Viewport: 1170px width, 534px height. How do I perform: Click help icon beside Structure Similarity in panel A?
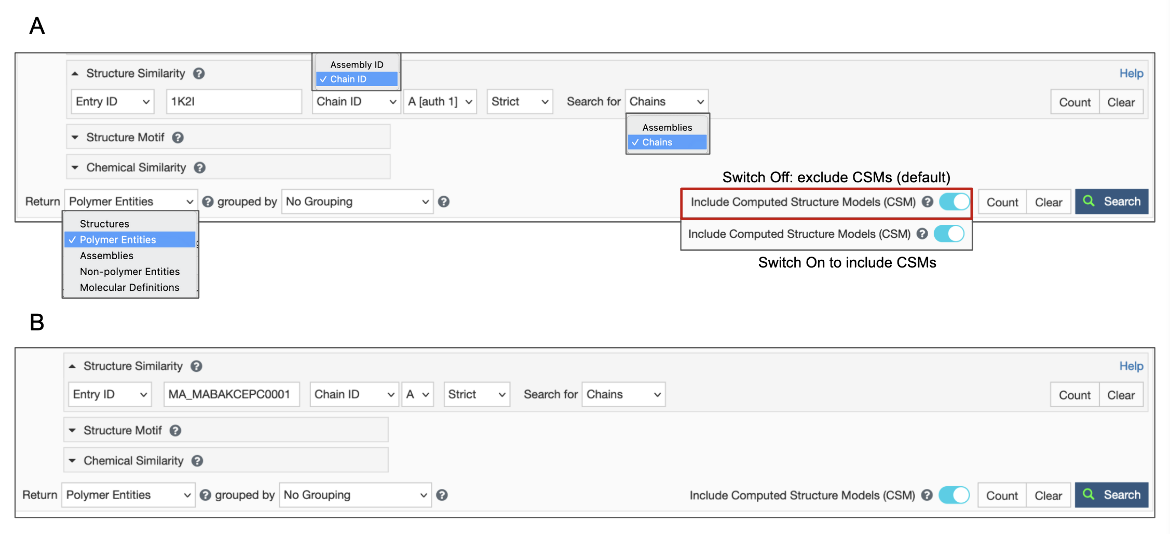point(199,74)
